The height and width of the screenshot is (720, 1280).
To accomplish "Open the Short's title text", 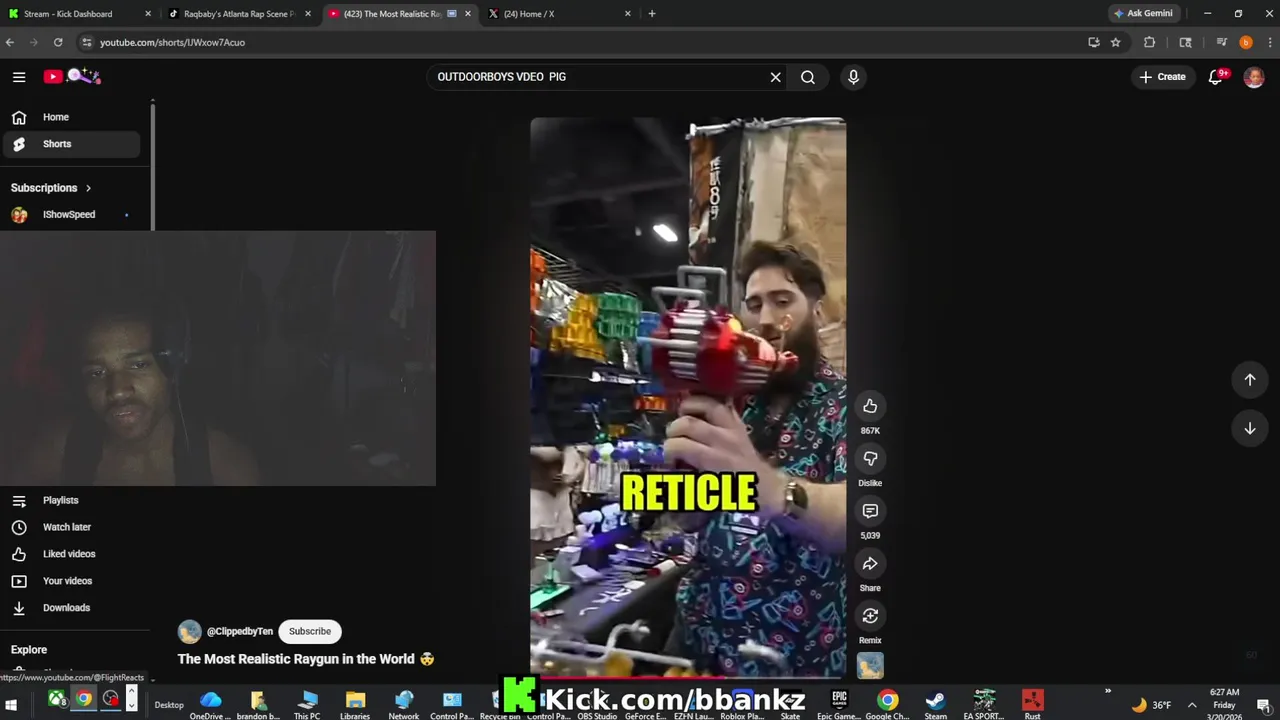I will (305, 659).
